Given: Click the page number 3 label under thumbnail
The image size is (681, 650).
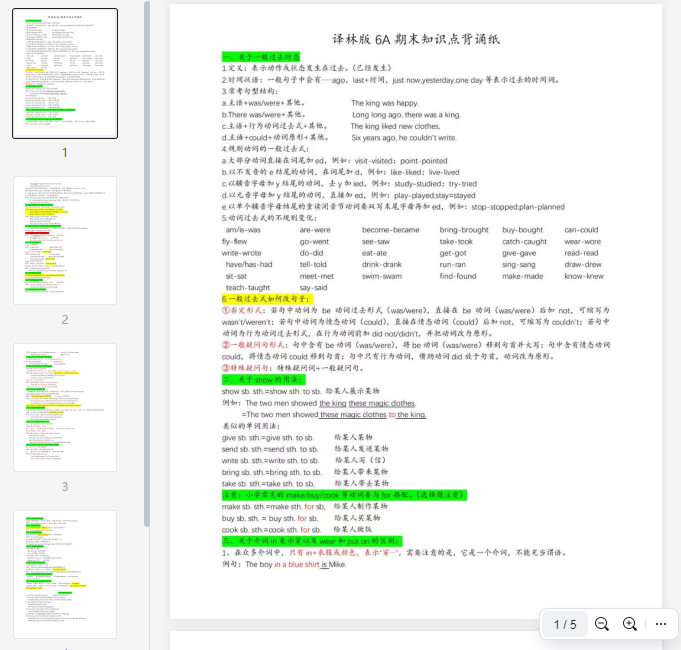Looking at the screenshot, I should (x=65, y=487).
